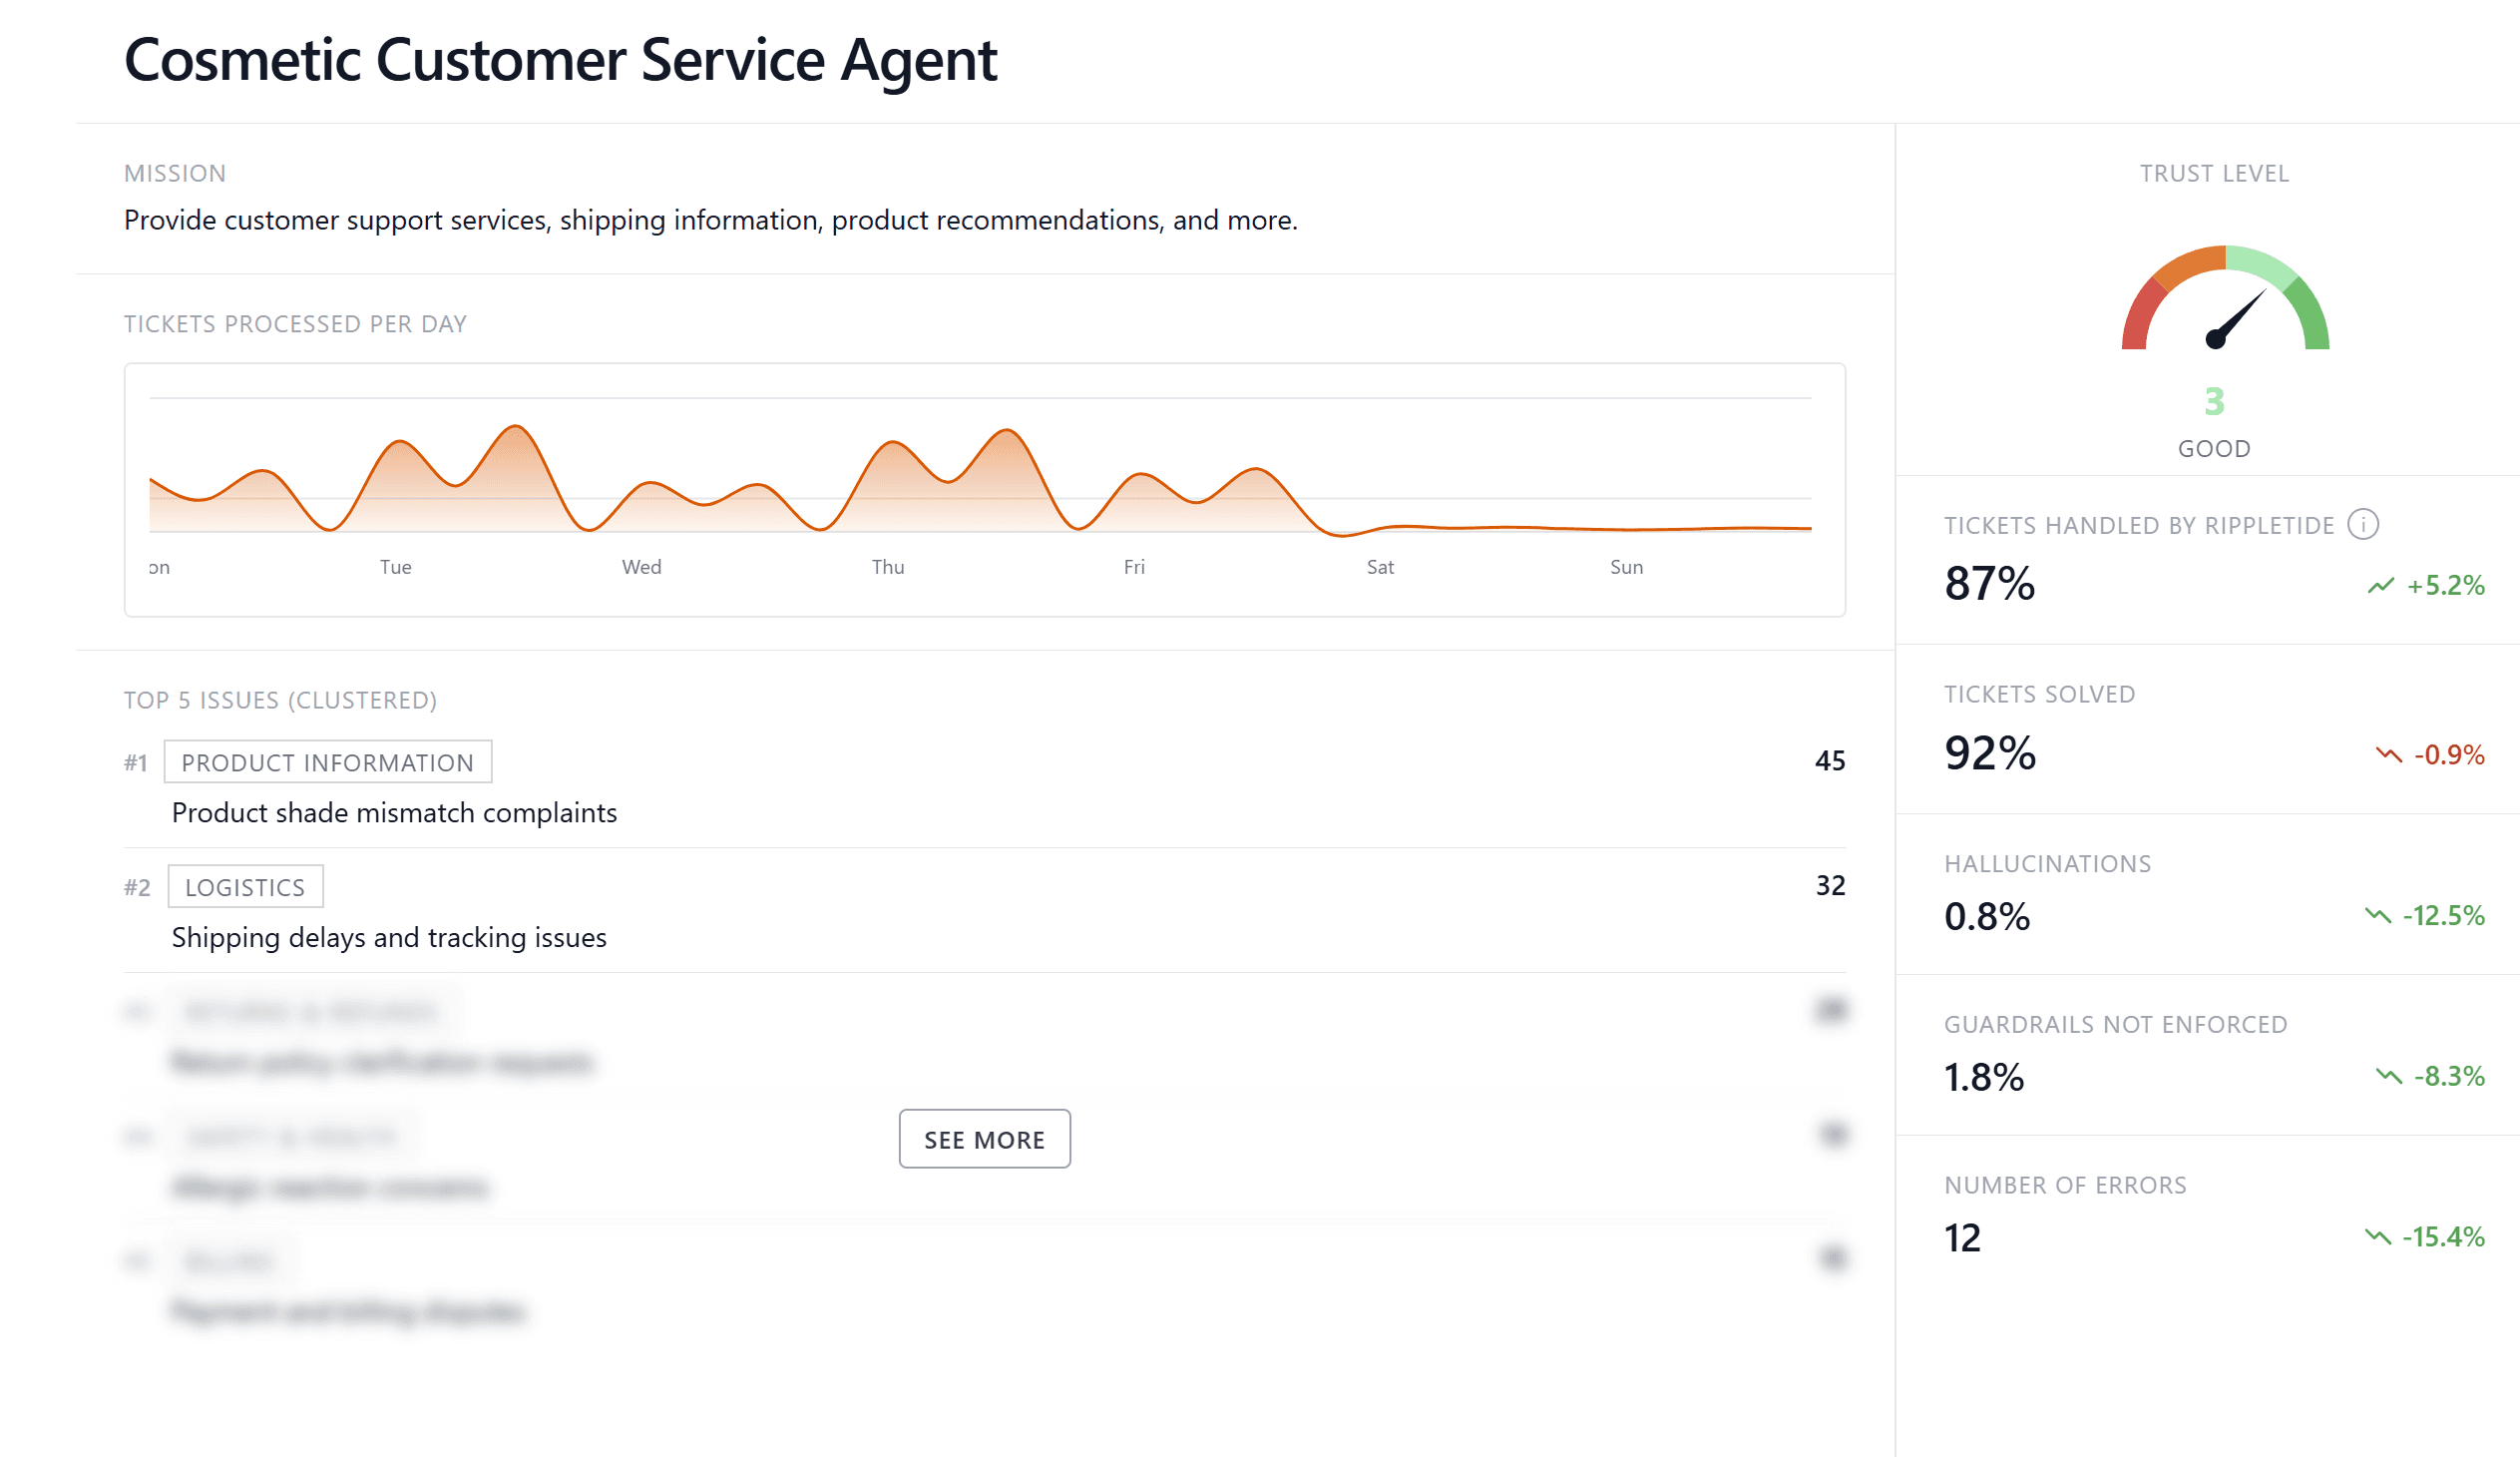Click the -8.3% change indicator
Viewport: 2520px width, 1457px height.
(2449, 1076)
